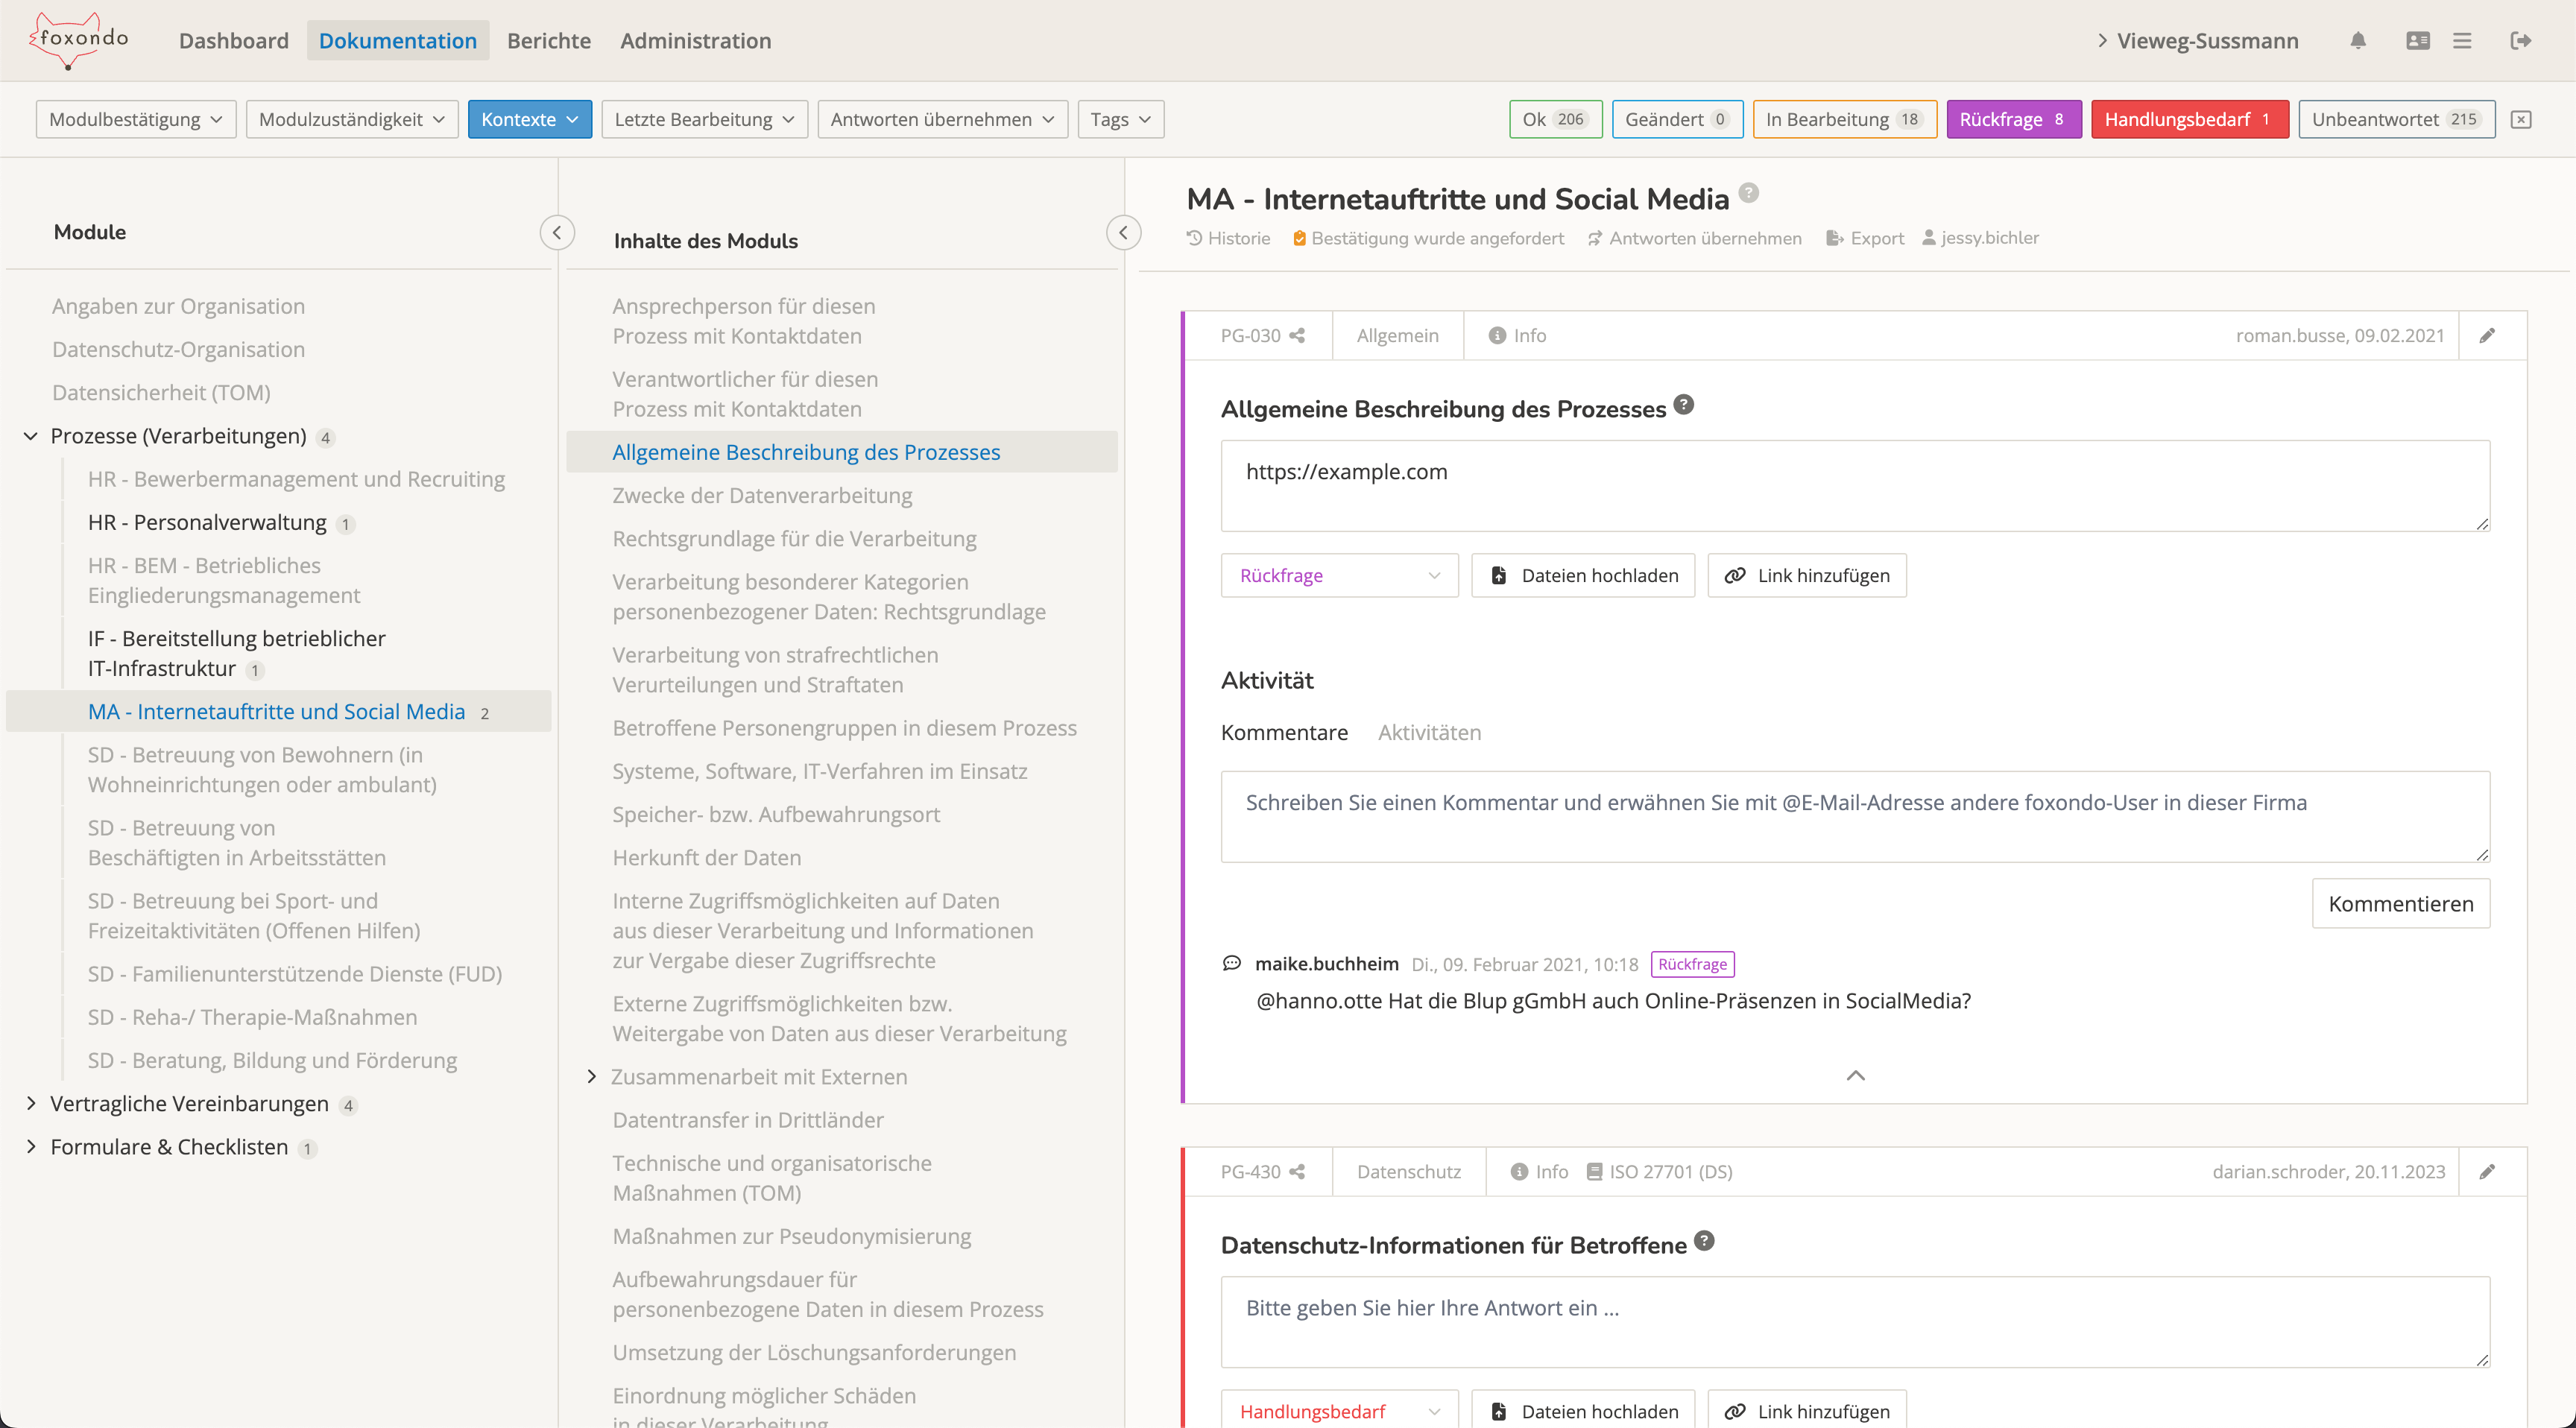The height and width of the screenshot is (1428, 2576).
Task: Open the Berichte menu item
Action: click(x=548, y=41)
